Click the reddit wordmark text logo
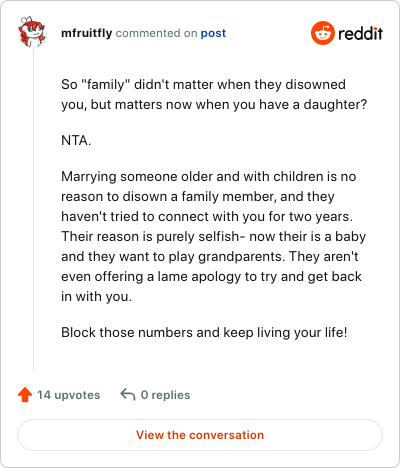400x468 pixels. (x=360, y=33)
